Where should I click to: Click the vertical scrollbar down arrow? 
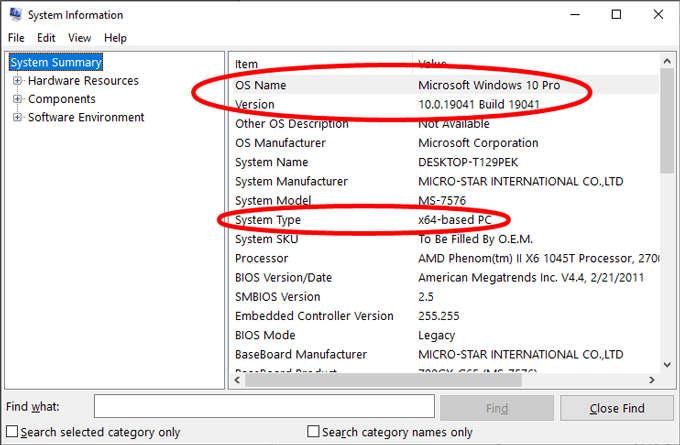pos(667,365)
